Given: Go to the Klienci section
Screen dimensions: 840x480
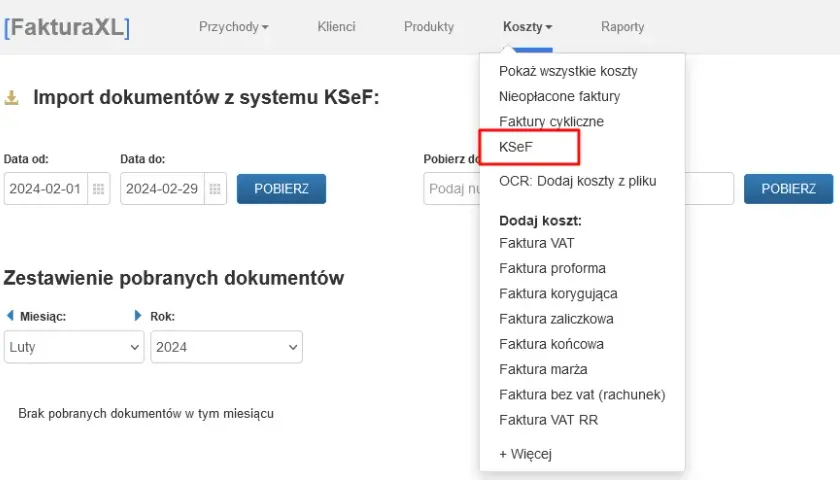Looking at the screenshot, I should 336,27.
